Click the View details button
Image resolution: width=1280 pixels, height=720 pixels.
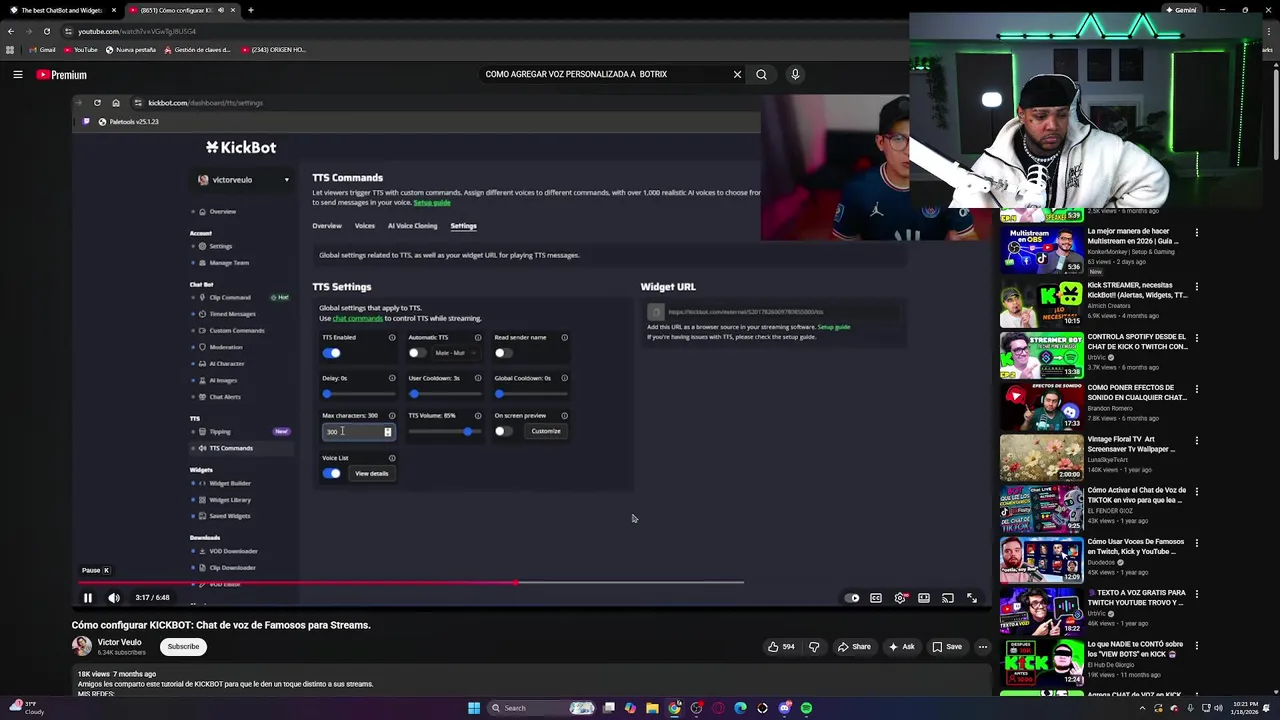pyautogui.click(x=371, y=473)
